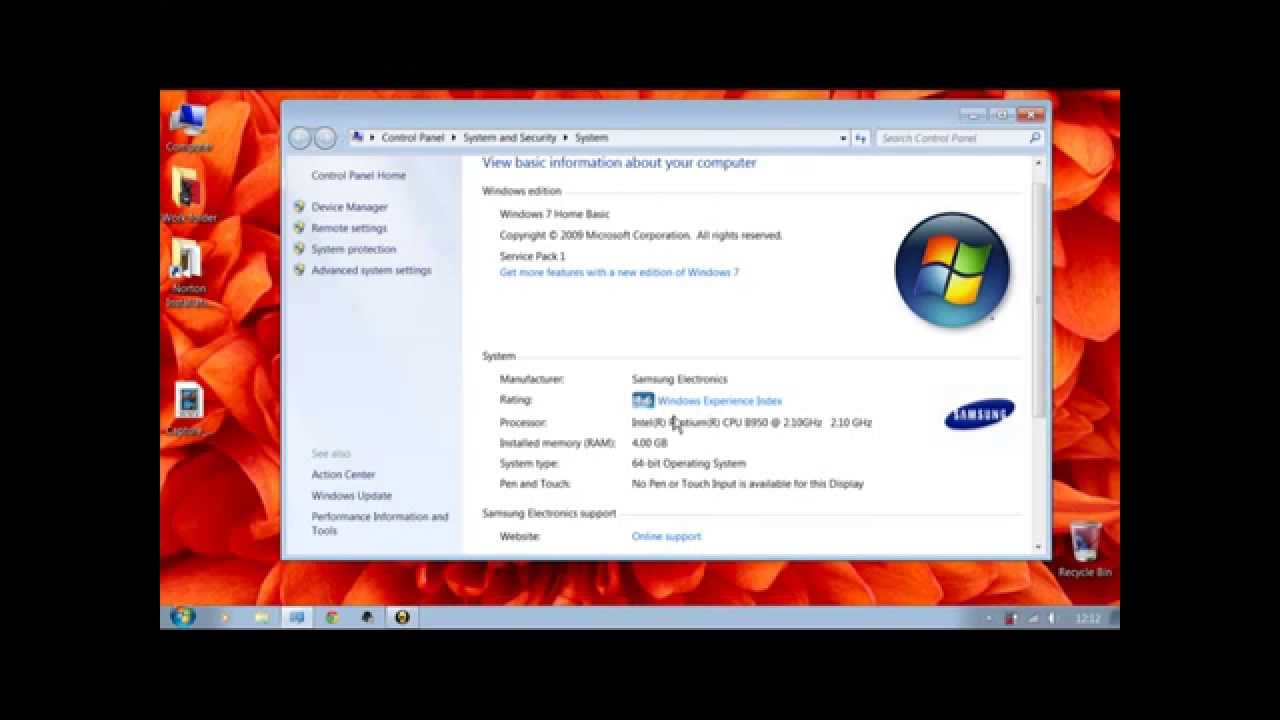Open Action Center under See also

click(343, 475)
